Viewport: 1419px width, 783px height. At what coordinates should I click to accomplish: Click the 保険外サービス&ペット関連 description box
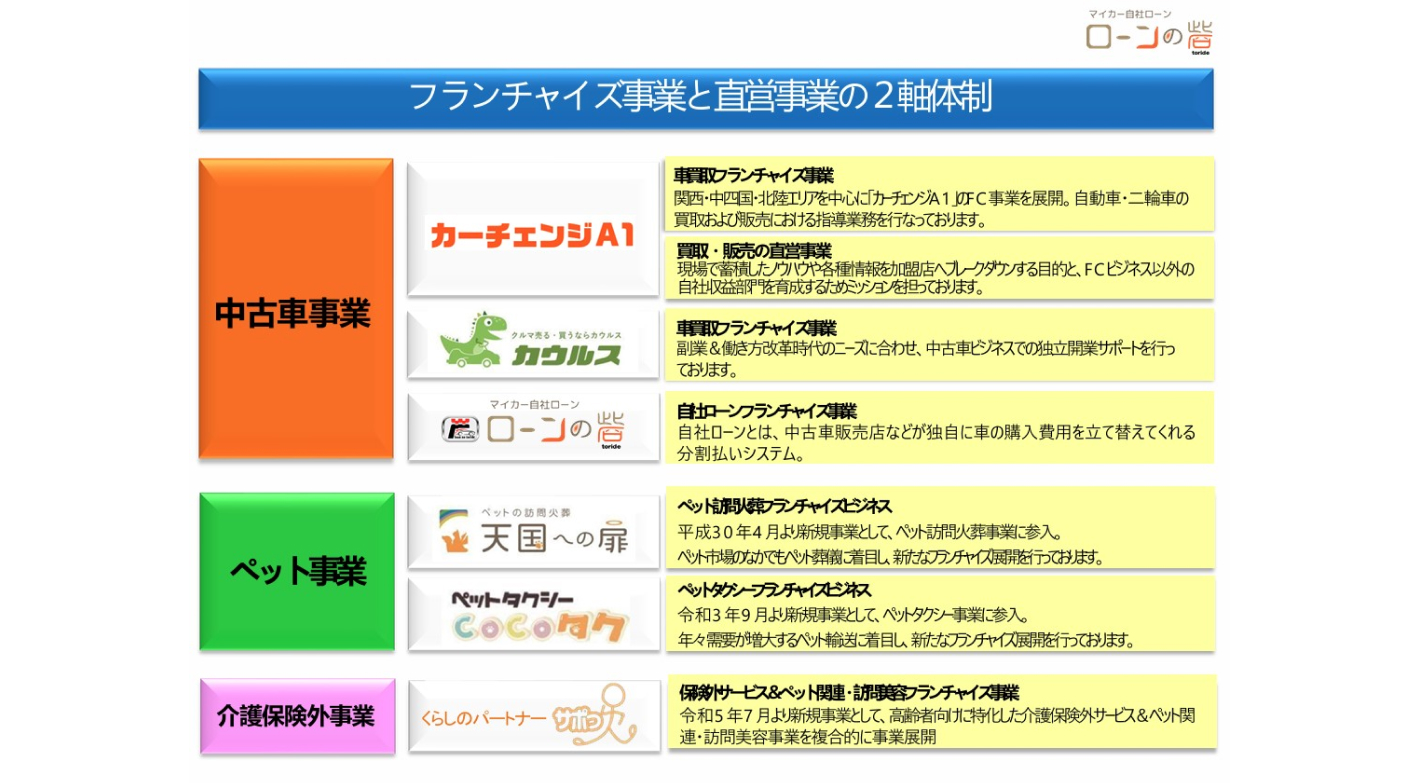[x=938, y=713]
